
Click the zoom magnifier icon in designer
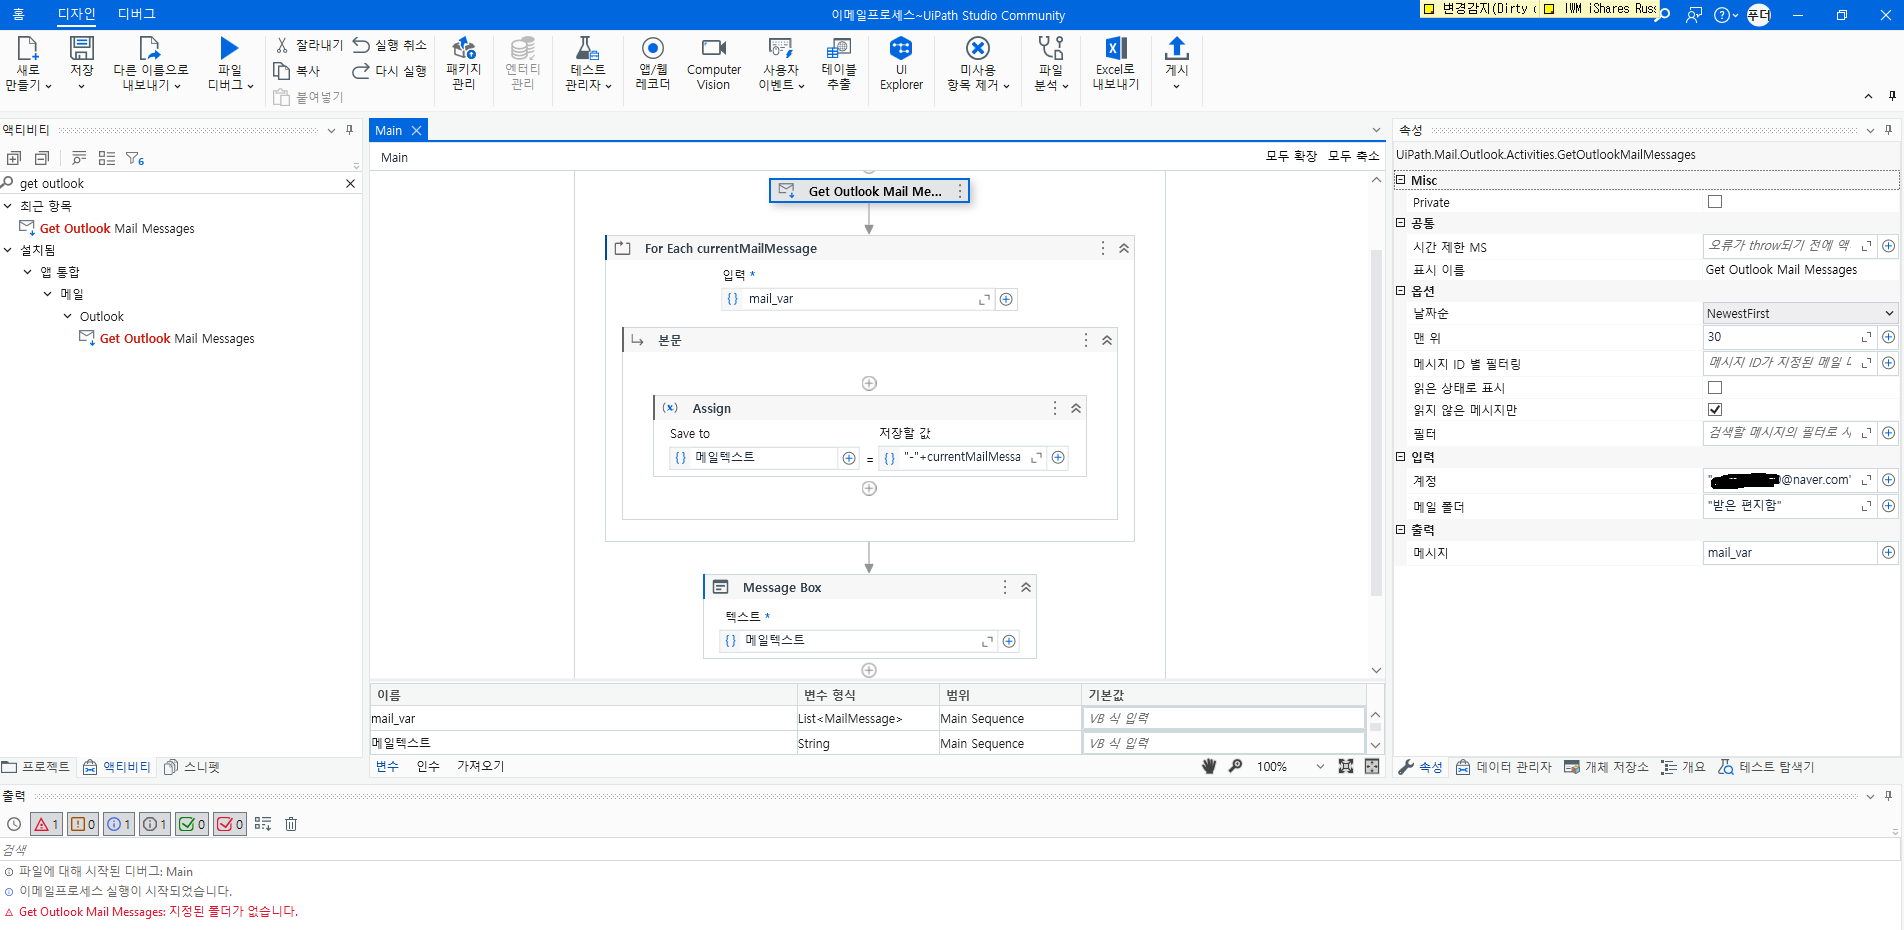tap(1236, 766)
